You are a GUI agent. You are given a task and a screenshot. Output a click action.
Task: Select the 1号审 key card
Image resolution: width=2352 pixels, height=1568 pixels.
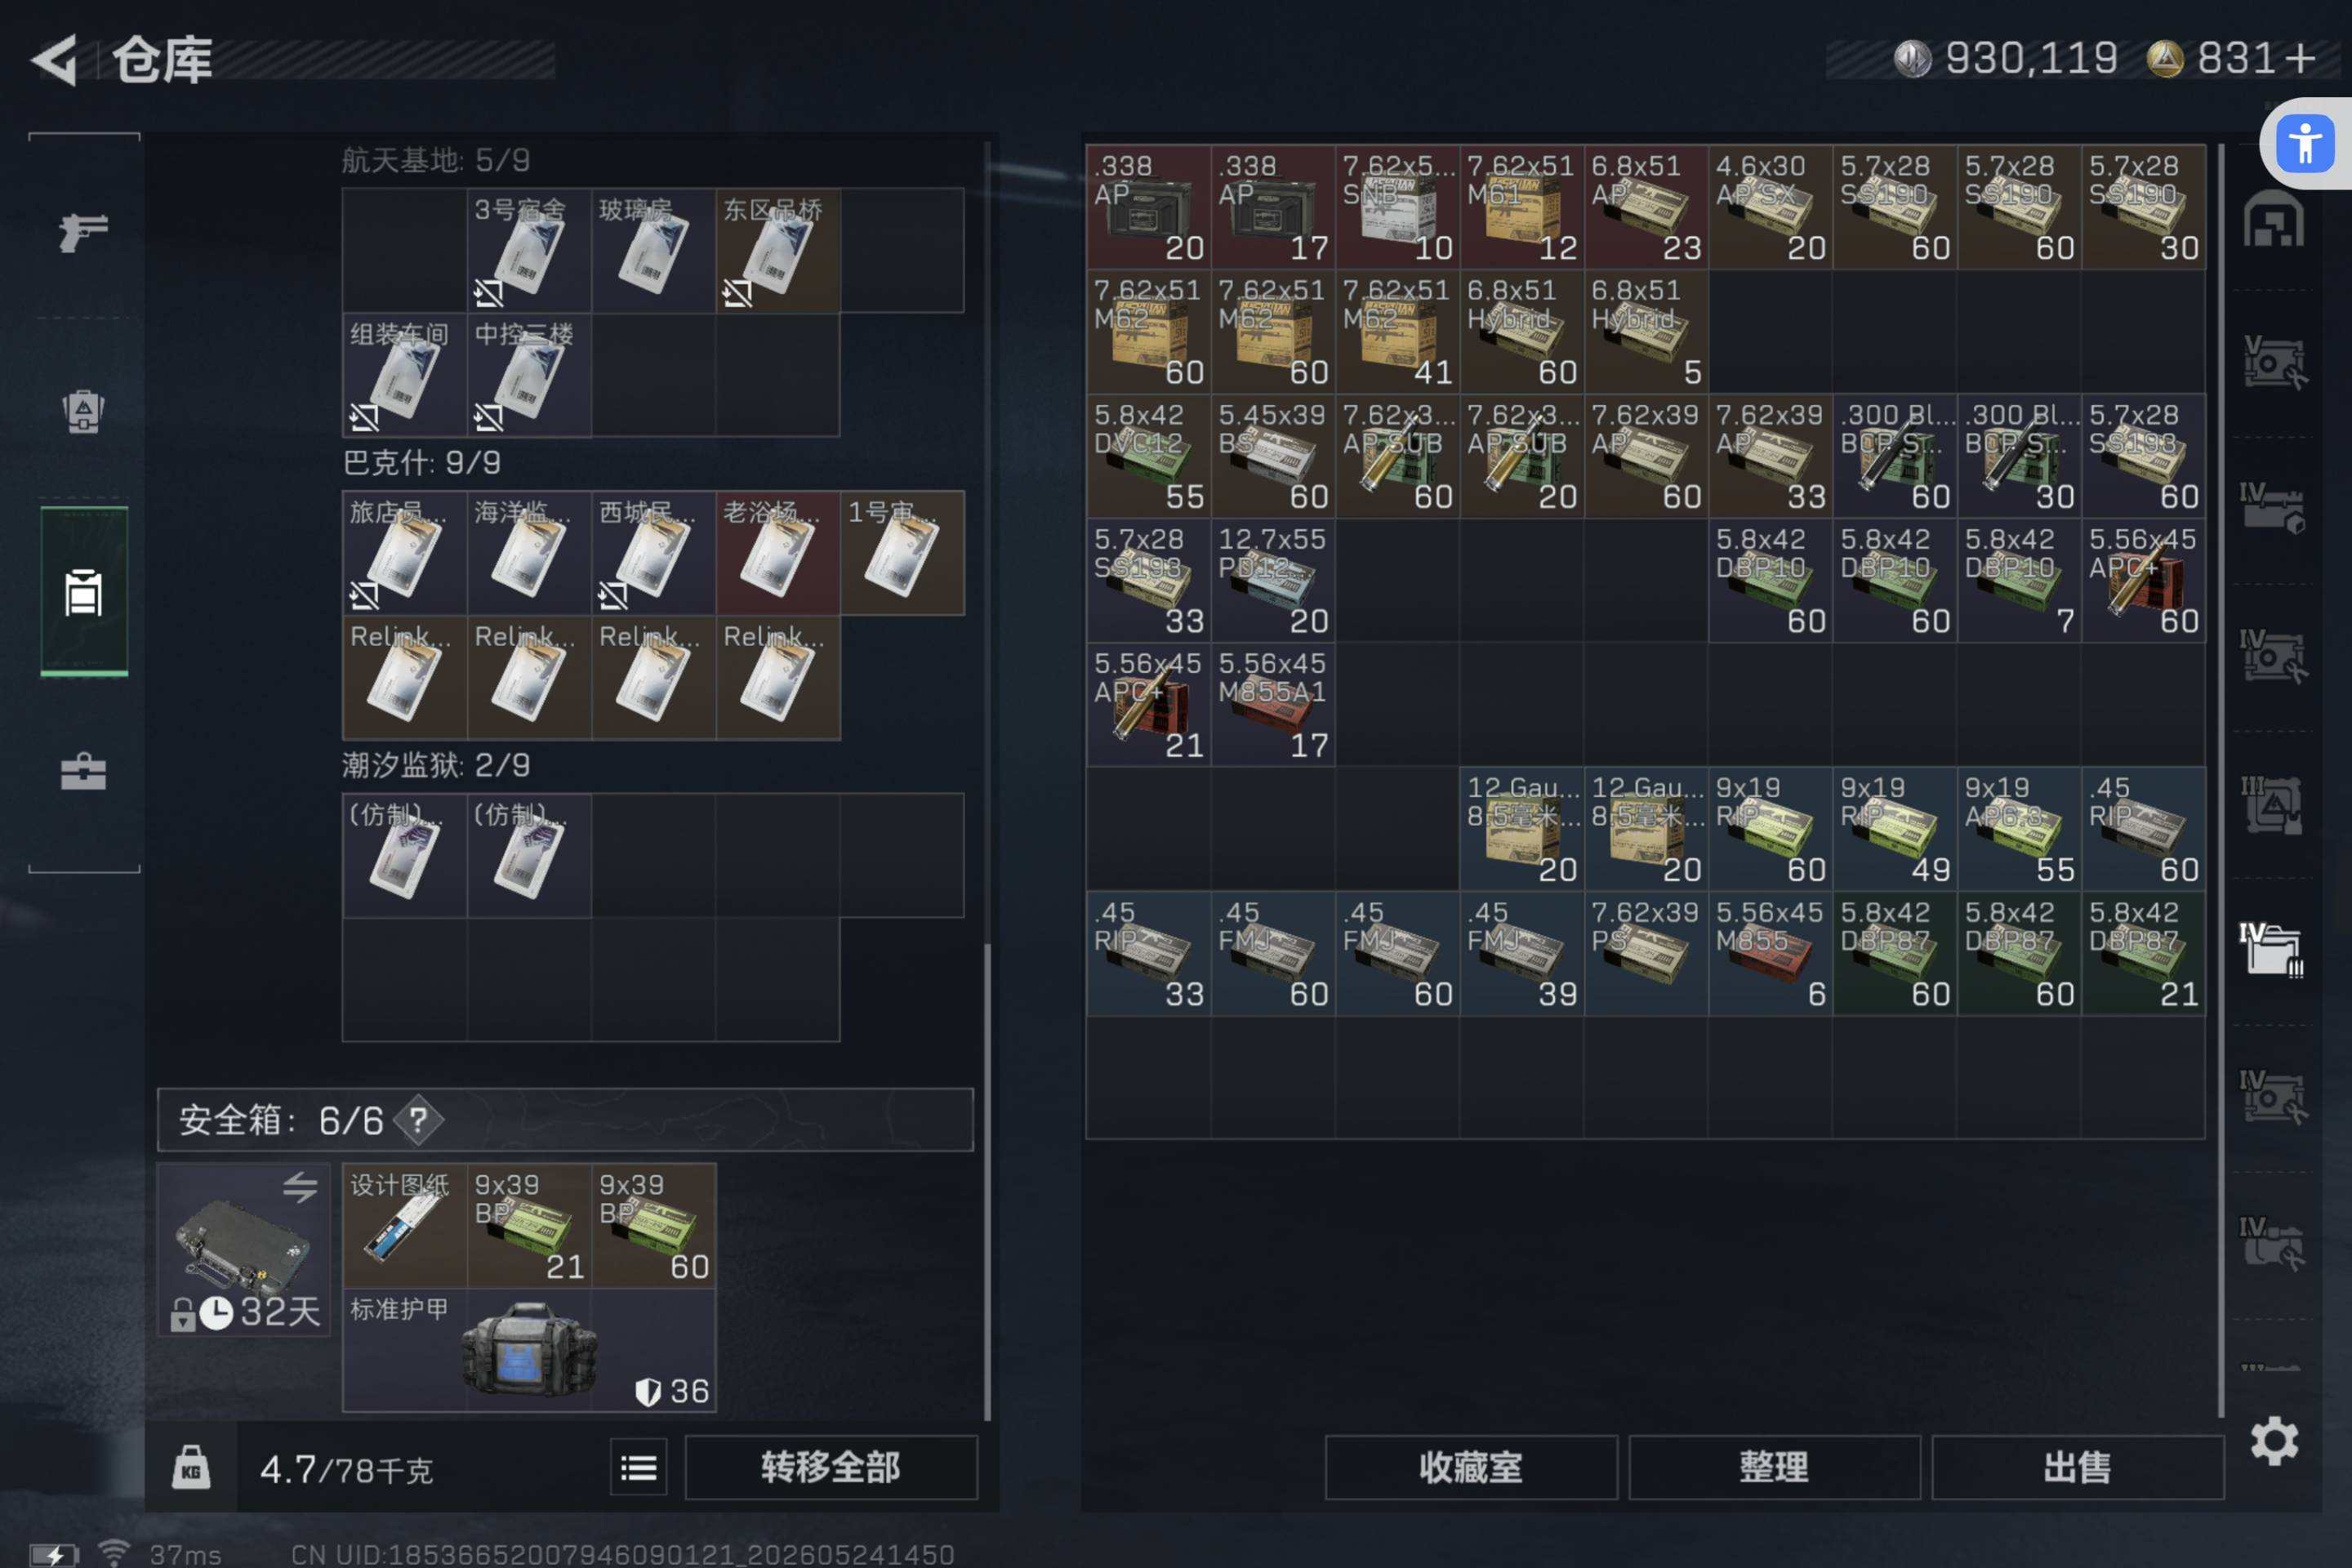[902, 553]
